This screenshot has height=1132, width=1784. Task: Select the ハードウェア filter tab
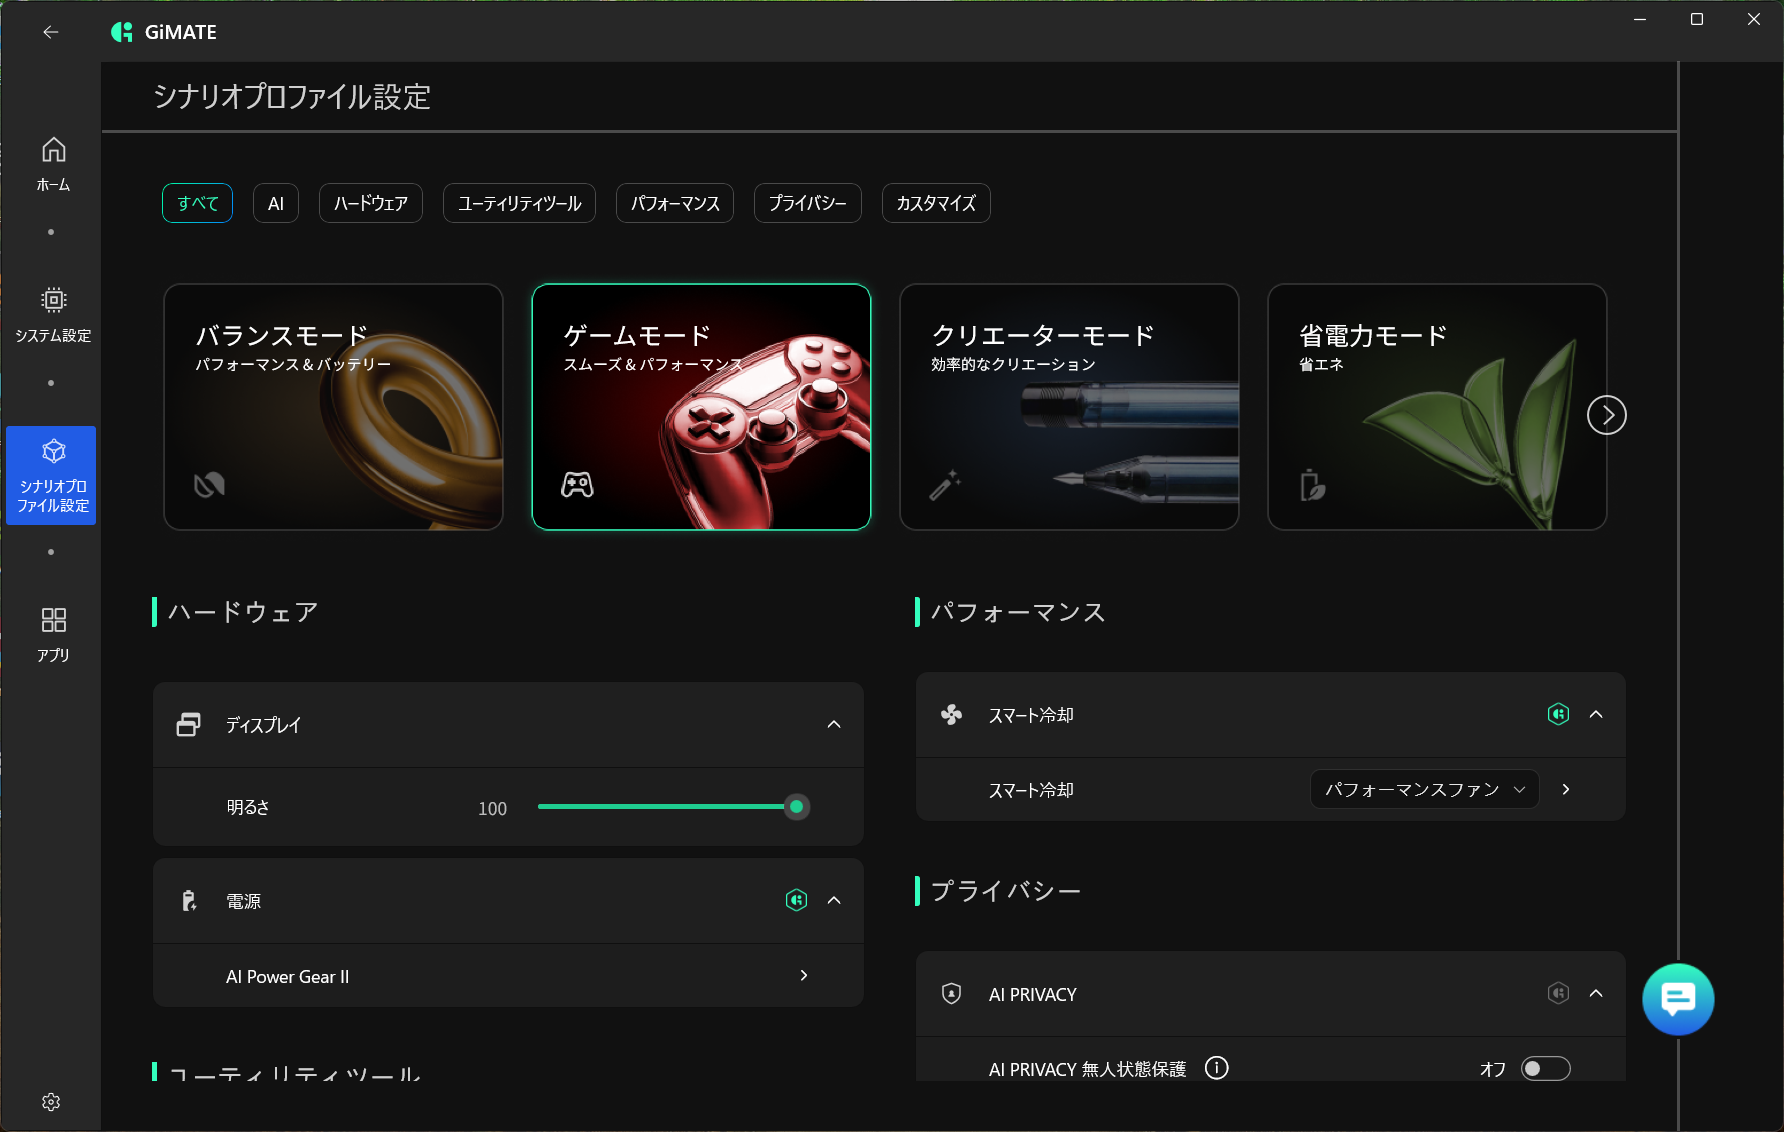click(x=371, y=203)
